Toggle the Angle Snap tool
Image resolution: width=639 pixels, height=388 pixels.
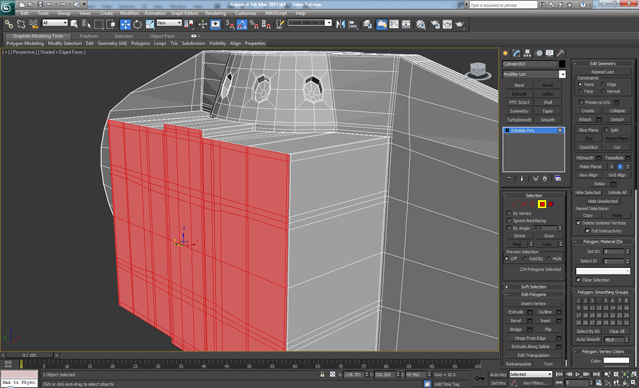(242, 24)
